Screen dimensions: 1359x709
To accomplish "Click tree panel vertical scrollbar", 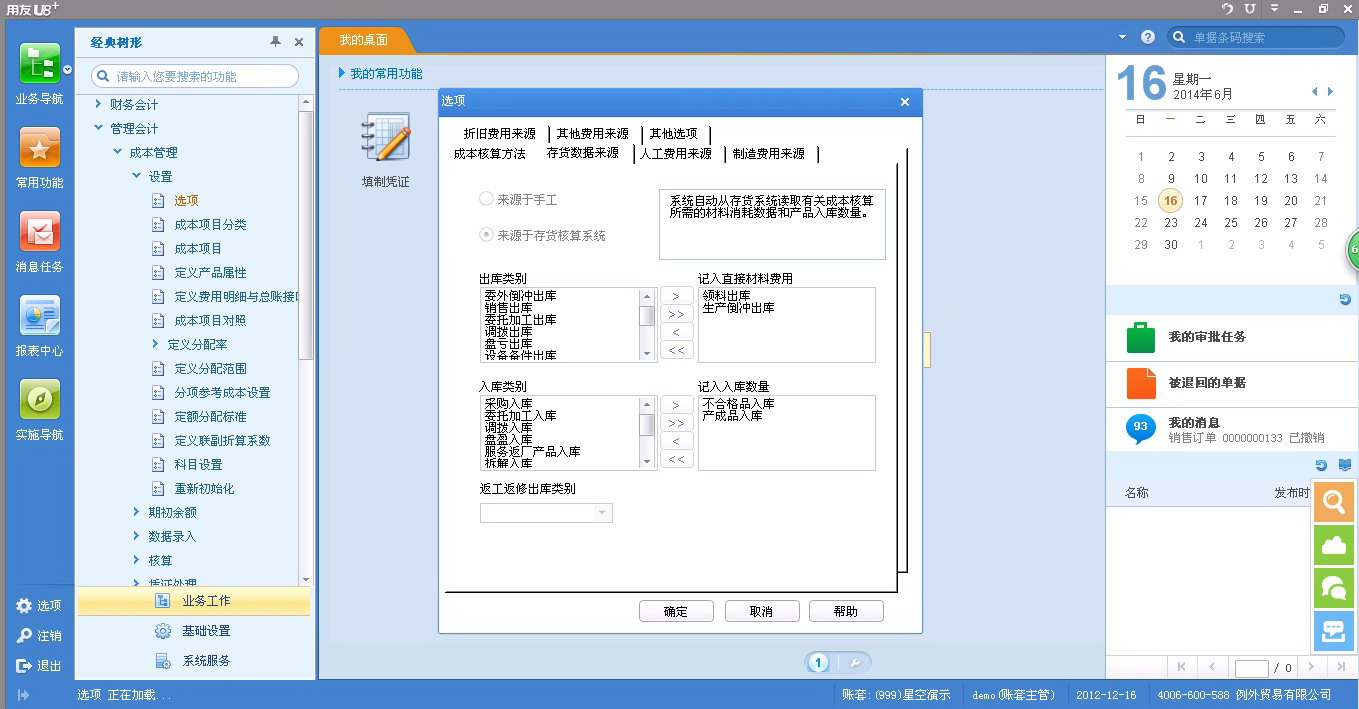I will tap(307, 340).
